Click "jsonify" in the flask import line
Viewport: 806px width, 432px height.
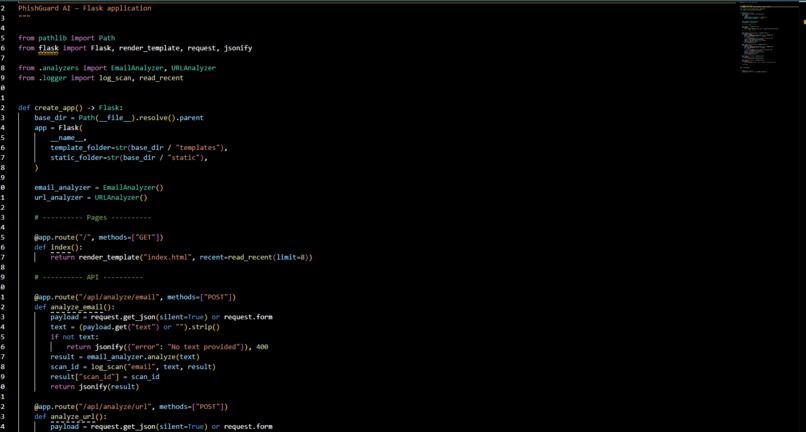point(238,48)
